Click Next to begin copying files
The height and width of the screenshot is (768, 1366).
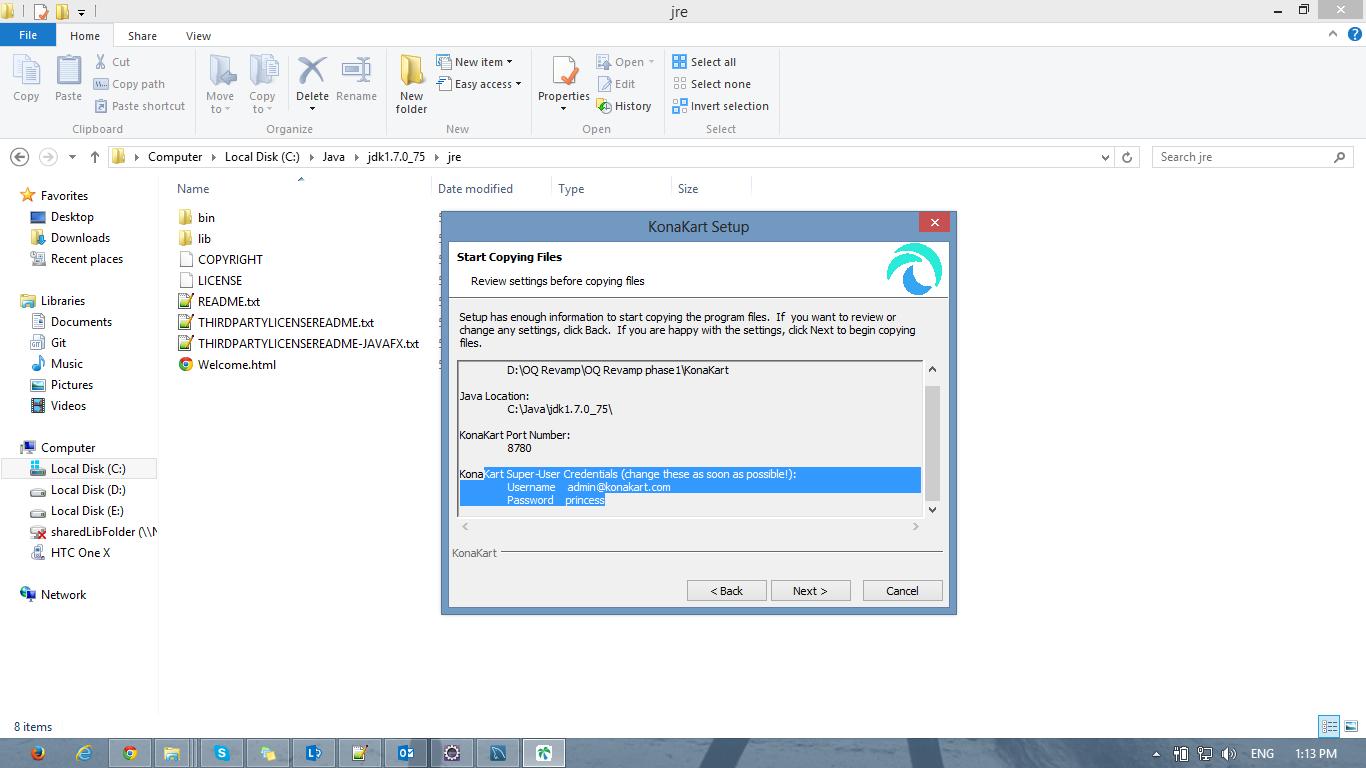[811, 591]
